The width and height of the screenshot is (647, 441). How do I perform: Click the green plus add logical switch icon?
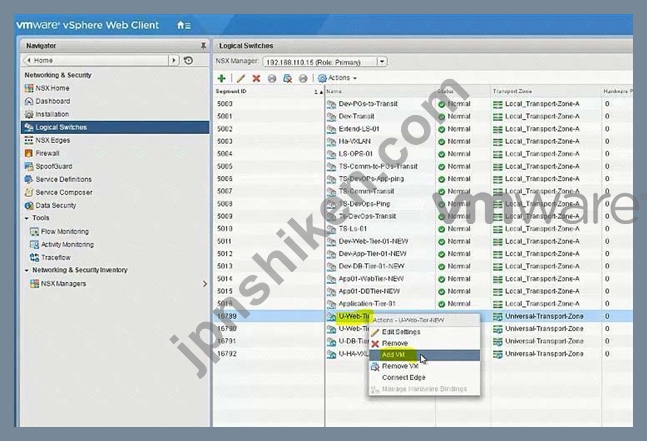pyautogui.click(x=221, y=78)
